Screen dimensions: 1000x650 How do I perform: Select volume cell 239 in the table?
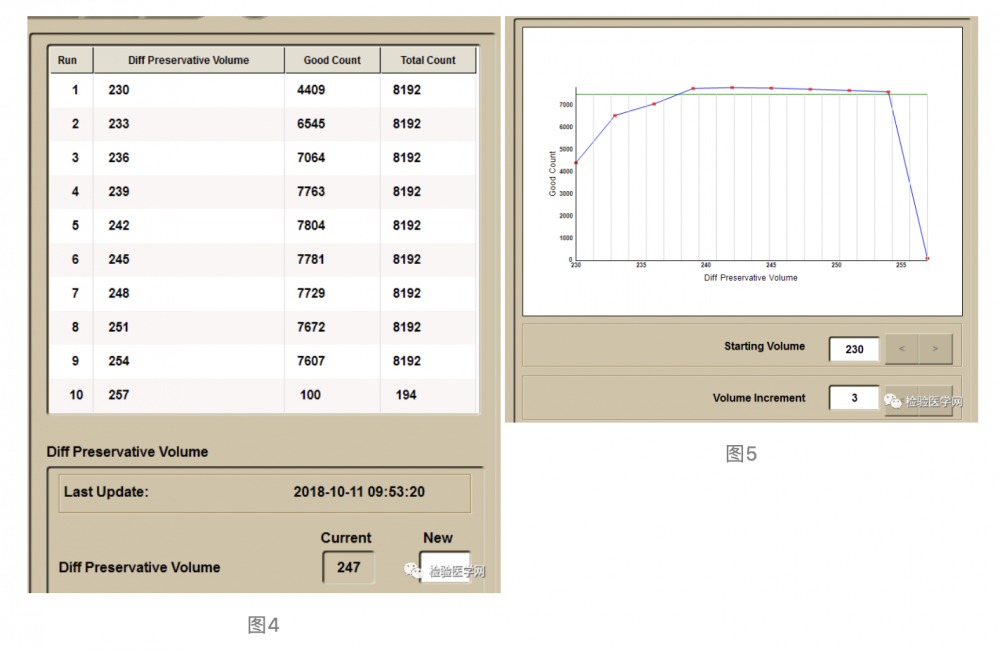coord(119,191)
